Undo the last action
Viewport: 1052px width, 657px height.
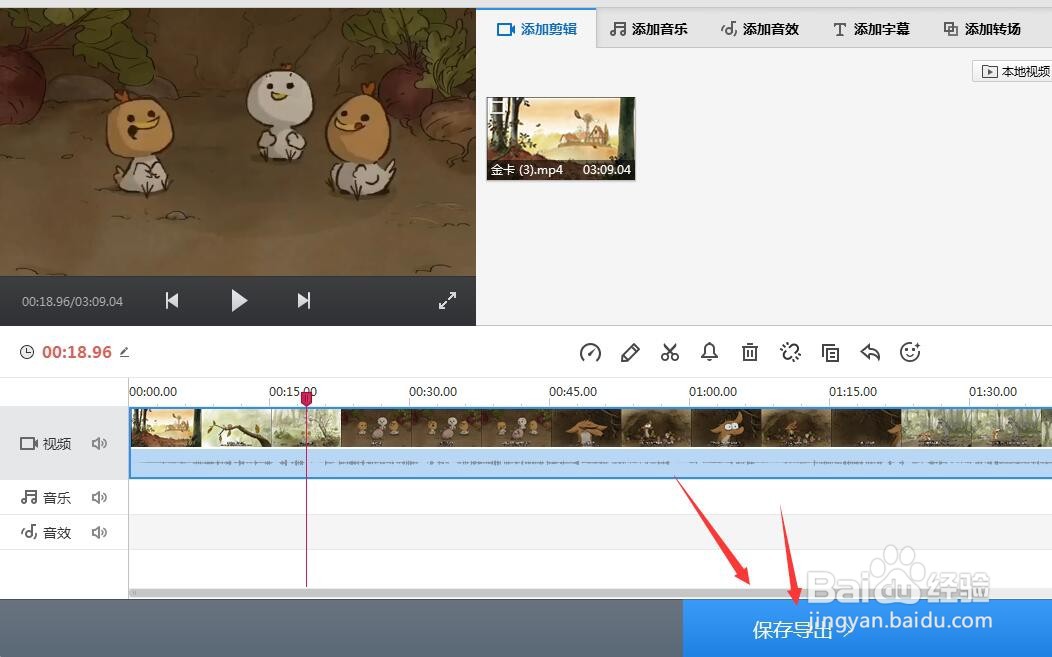coord(870,352)
